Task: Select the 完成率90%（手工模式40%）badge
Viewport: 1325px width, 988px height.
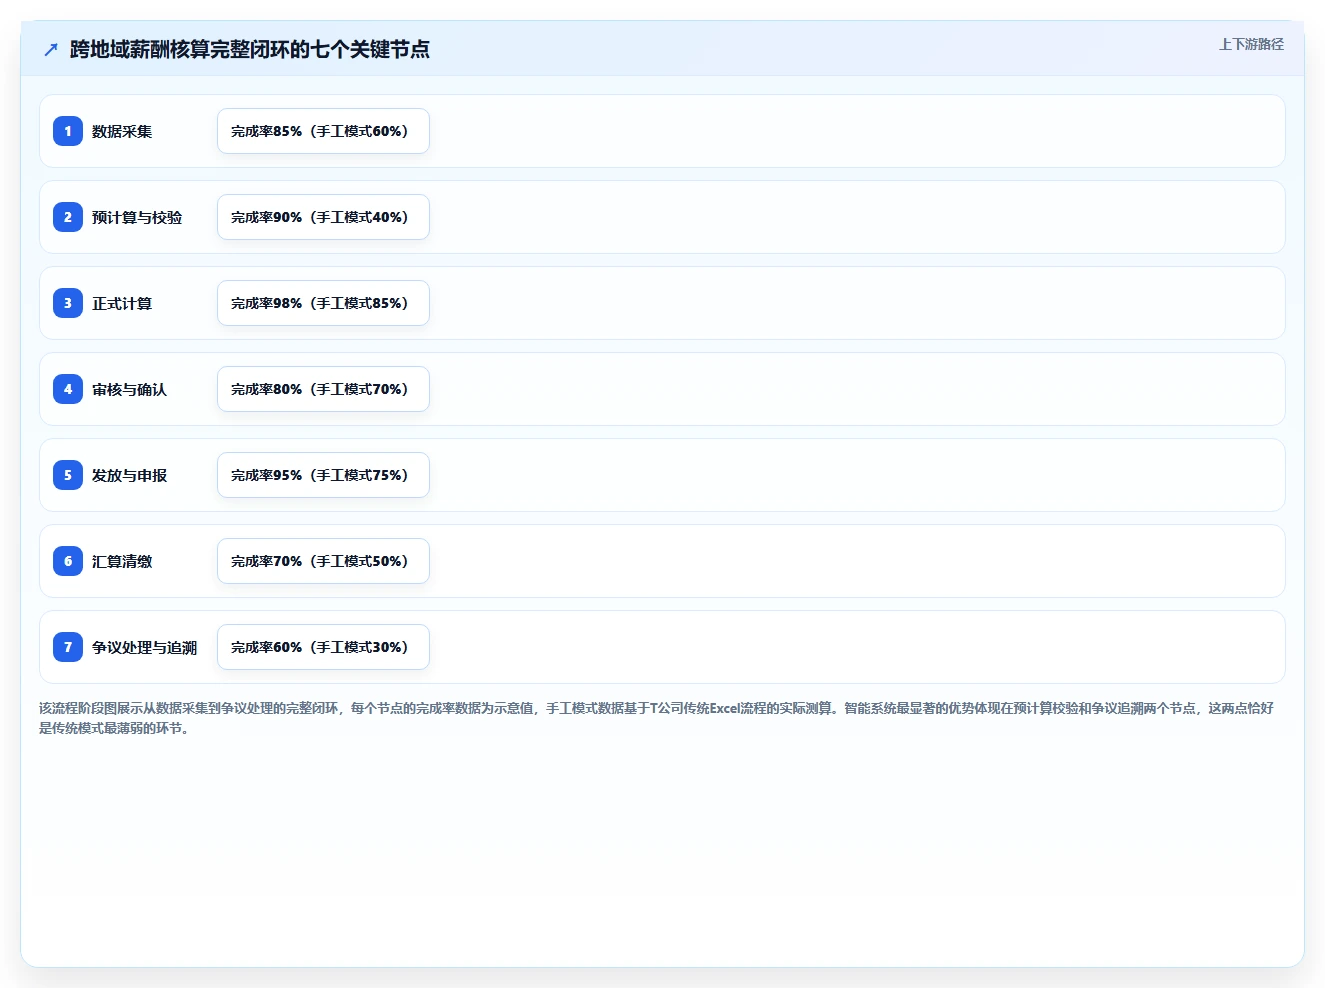Action: pyautogui.click(x=323, y=217)
